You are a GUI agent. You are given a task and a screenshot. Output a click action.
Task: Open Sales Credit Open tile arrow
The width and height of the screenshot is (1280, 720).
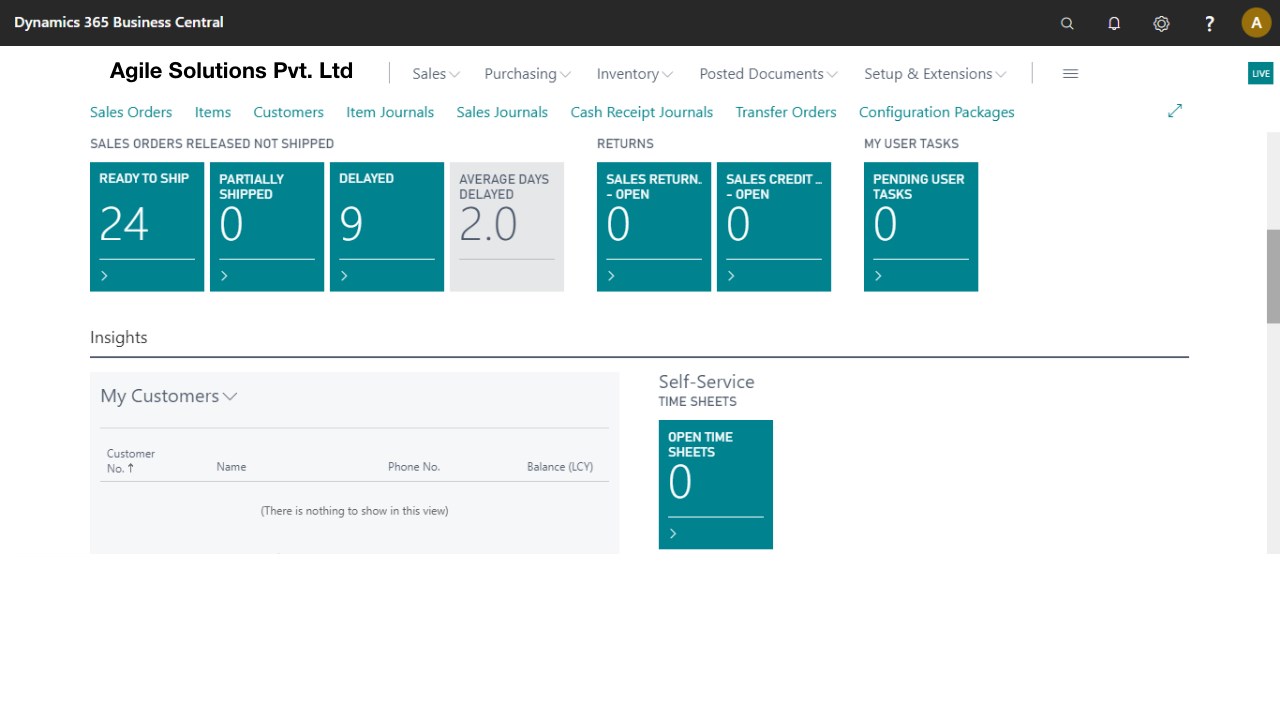point(731,276)
